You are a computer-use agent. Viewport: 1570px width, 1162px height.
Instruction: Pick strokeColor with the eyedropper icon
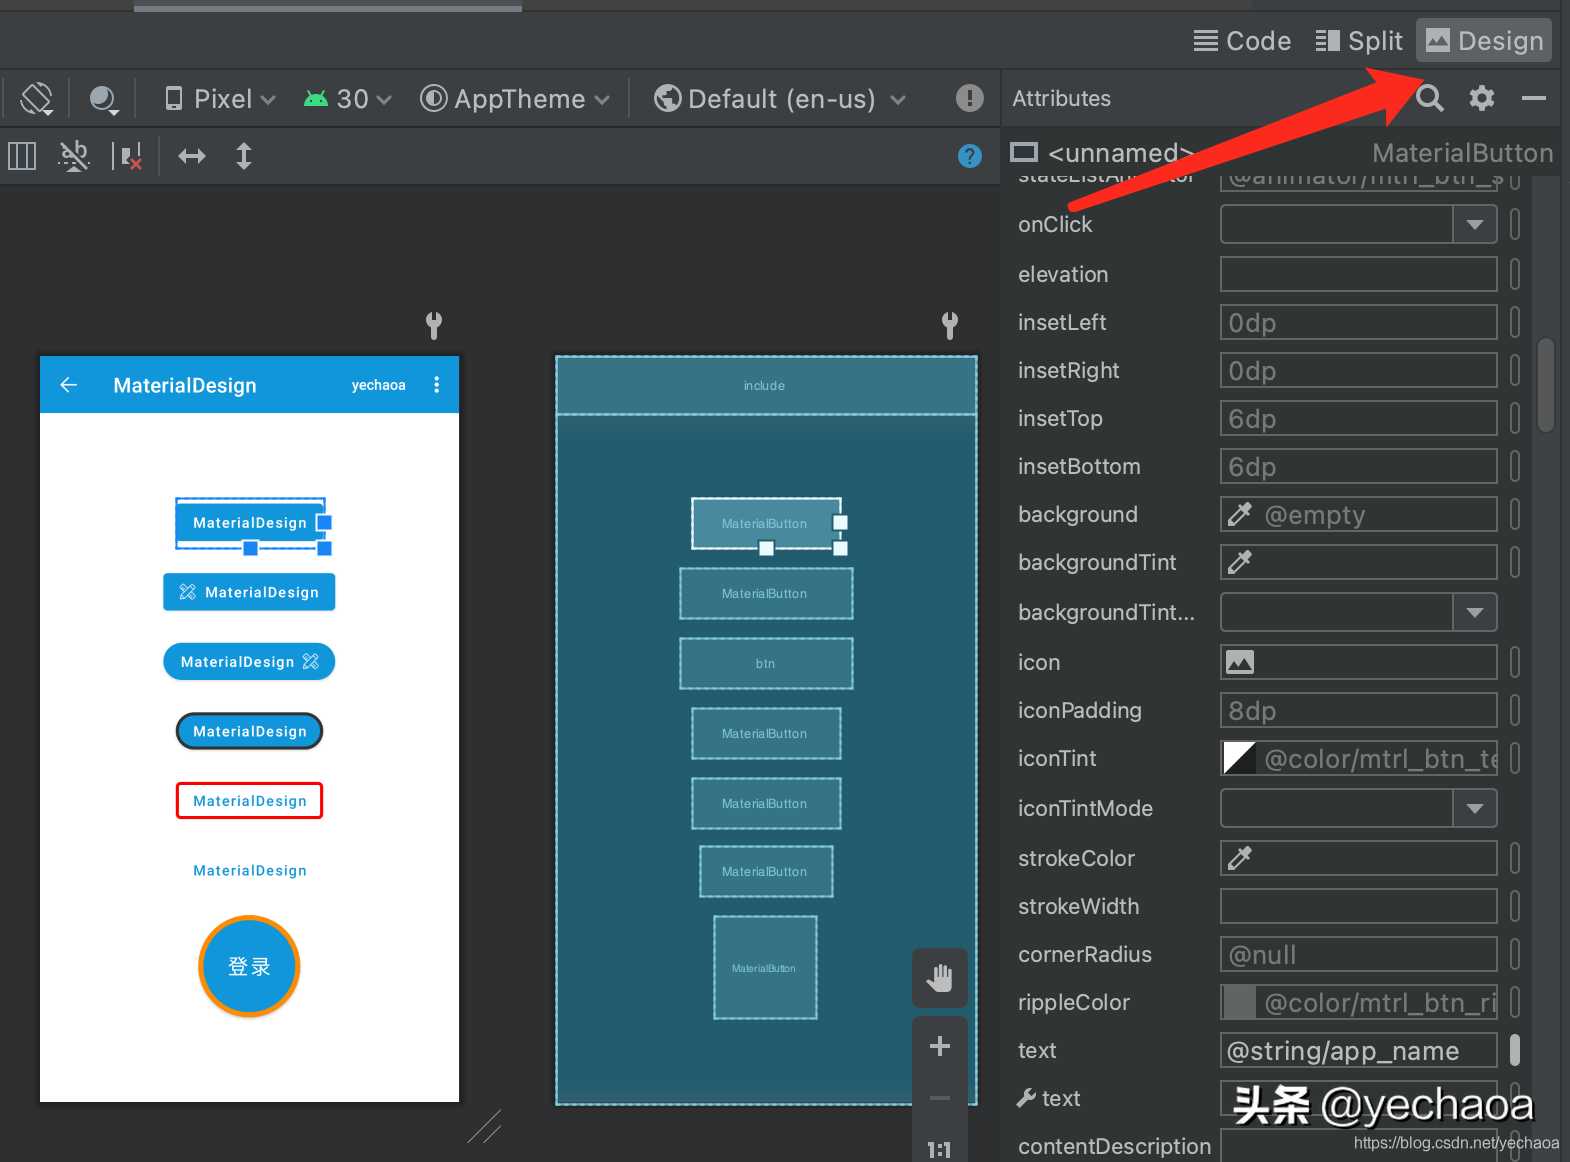pos(1240,858)
